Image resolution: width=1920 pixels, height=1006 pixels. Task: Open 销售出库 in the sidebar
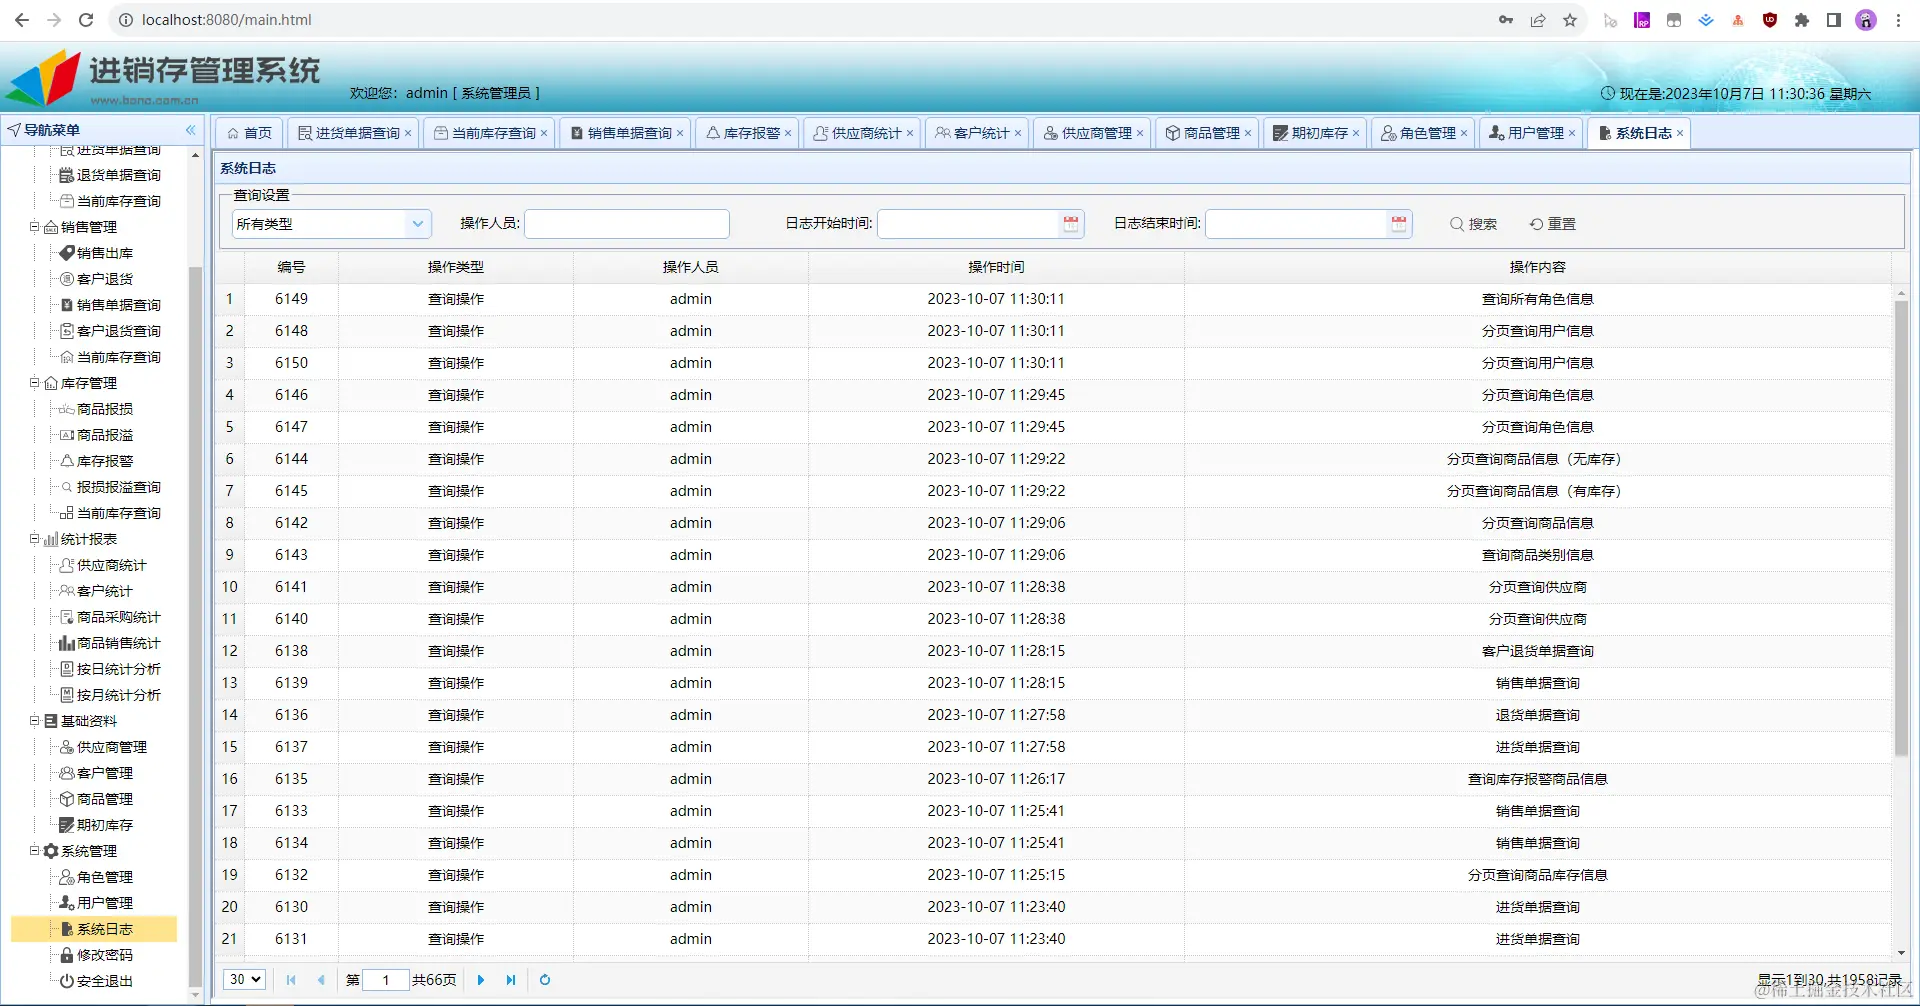pyautogui.click(x=104, y=253)
